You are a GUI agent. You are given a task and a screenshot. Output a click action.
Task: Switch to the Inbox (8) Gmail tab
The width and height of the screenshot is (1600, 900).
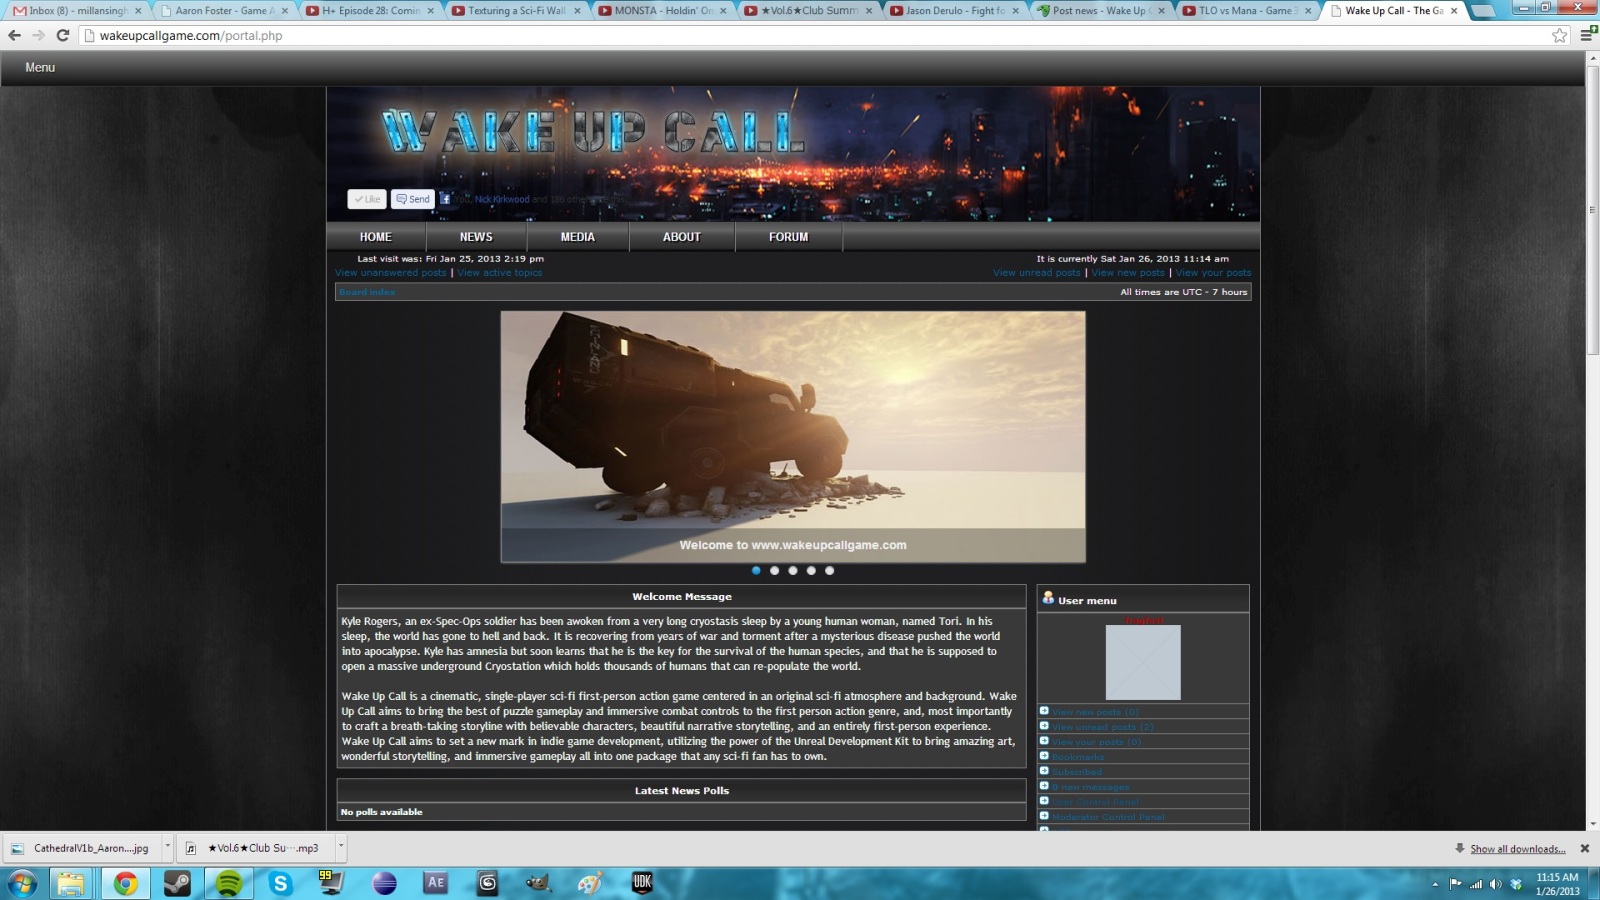tap(77, 11)
